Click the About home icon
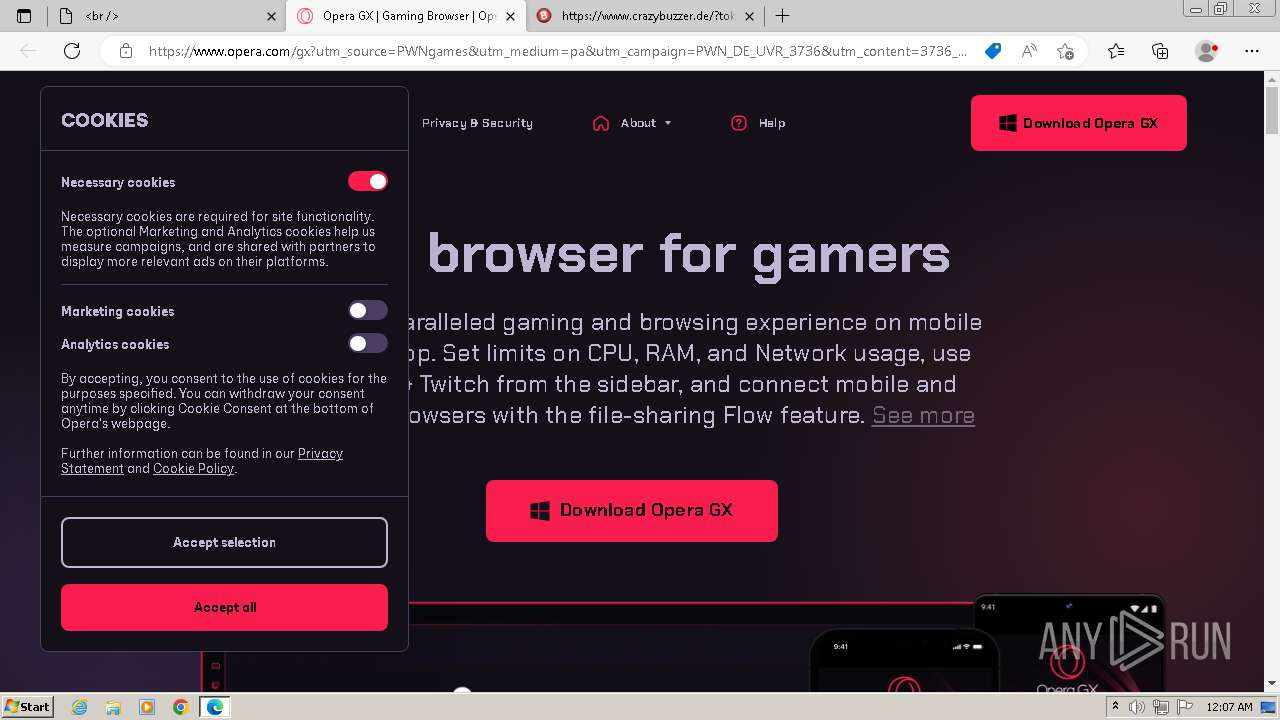1280x720 pixels. pyautogui.click(x=601, y=123)
